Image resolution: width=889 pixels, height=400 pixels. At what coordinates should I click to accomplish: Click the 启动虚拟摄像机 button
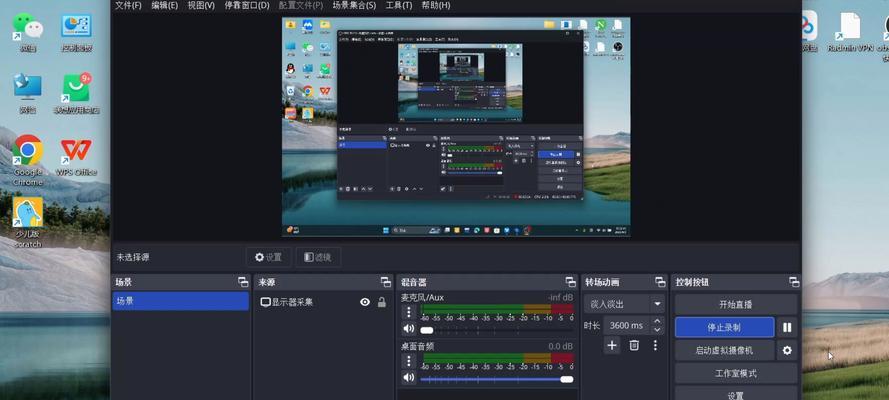(x=725, y=351)
